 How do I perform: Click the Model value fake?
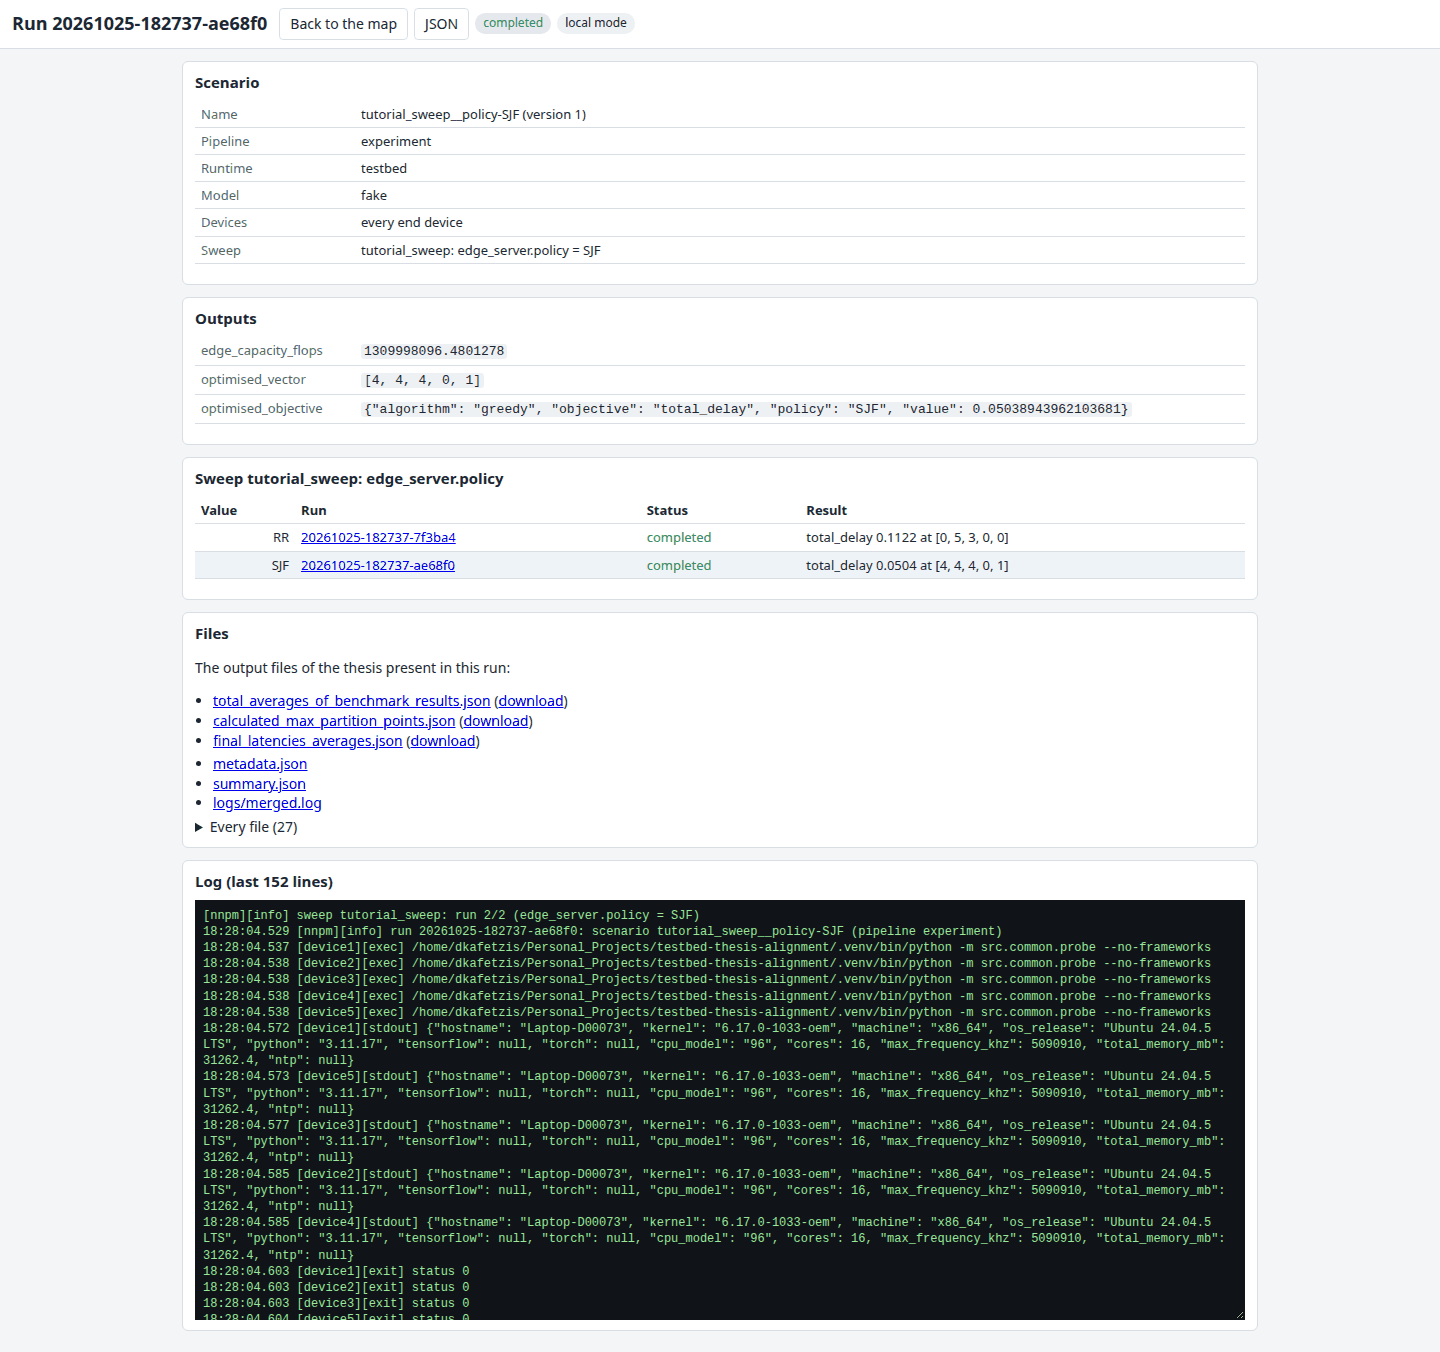[374, 195]
